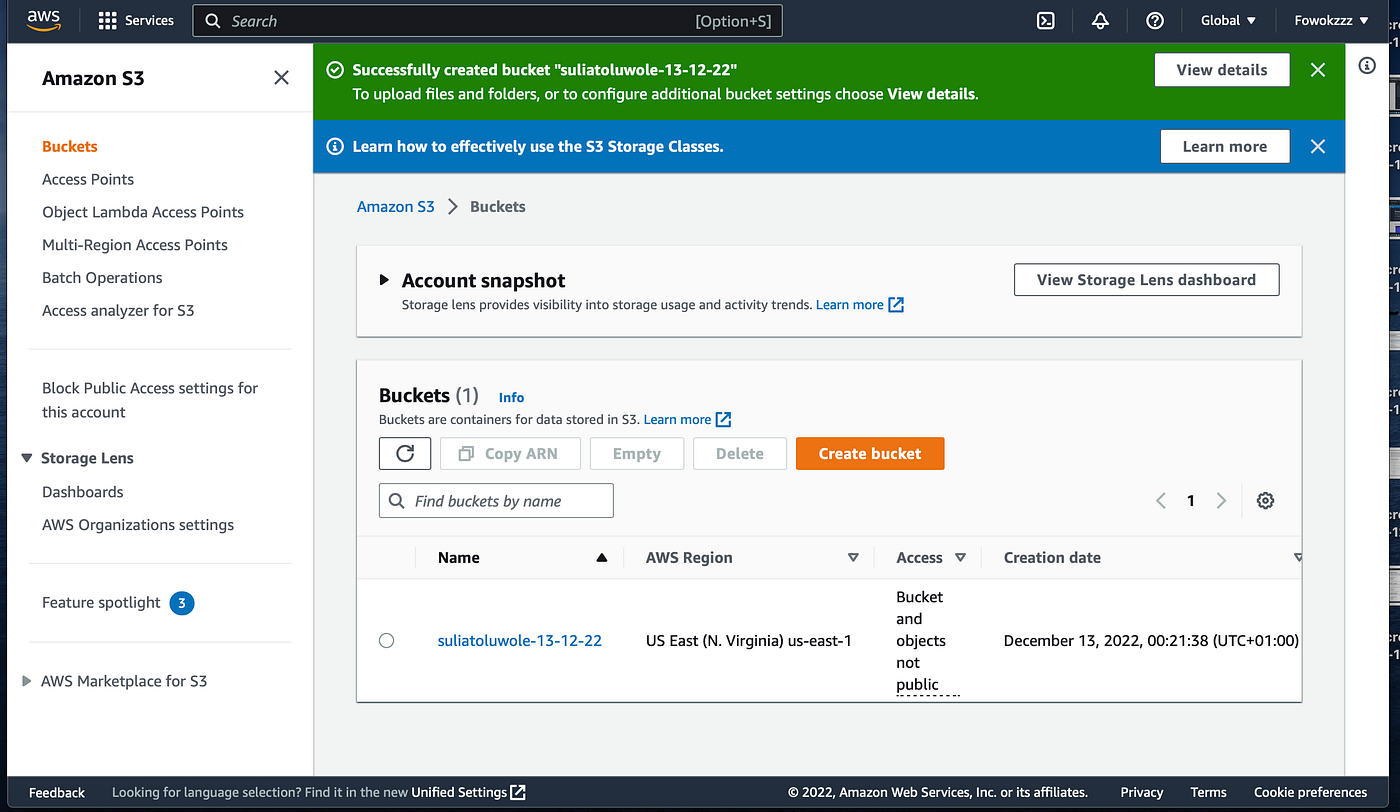1400x812 pixels.
Task: Open the Buckets Info link
Action: [x=511, y=397]
